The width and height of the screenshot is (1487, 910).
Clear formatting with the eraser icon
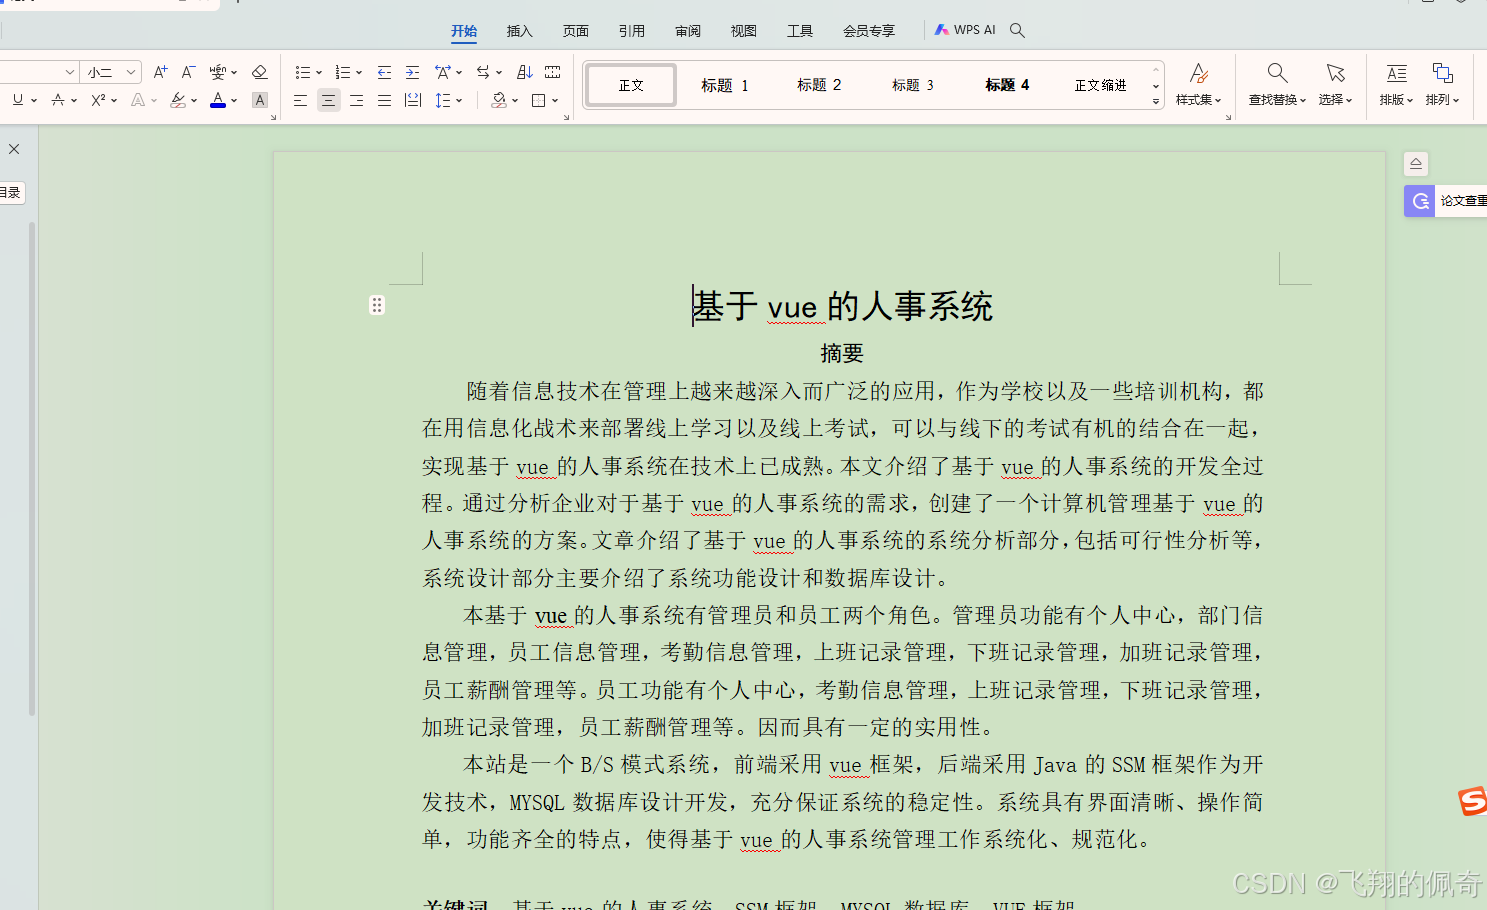point(260,72)
